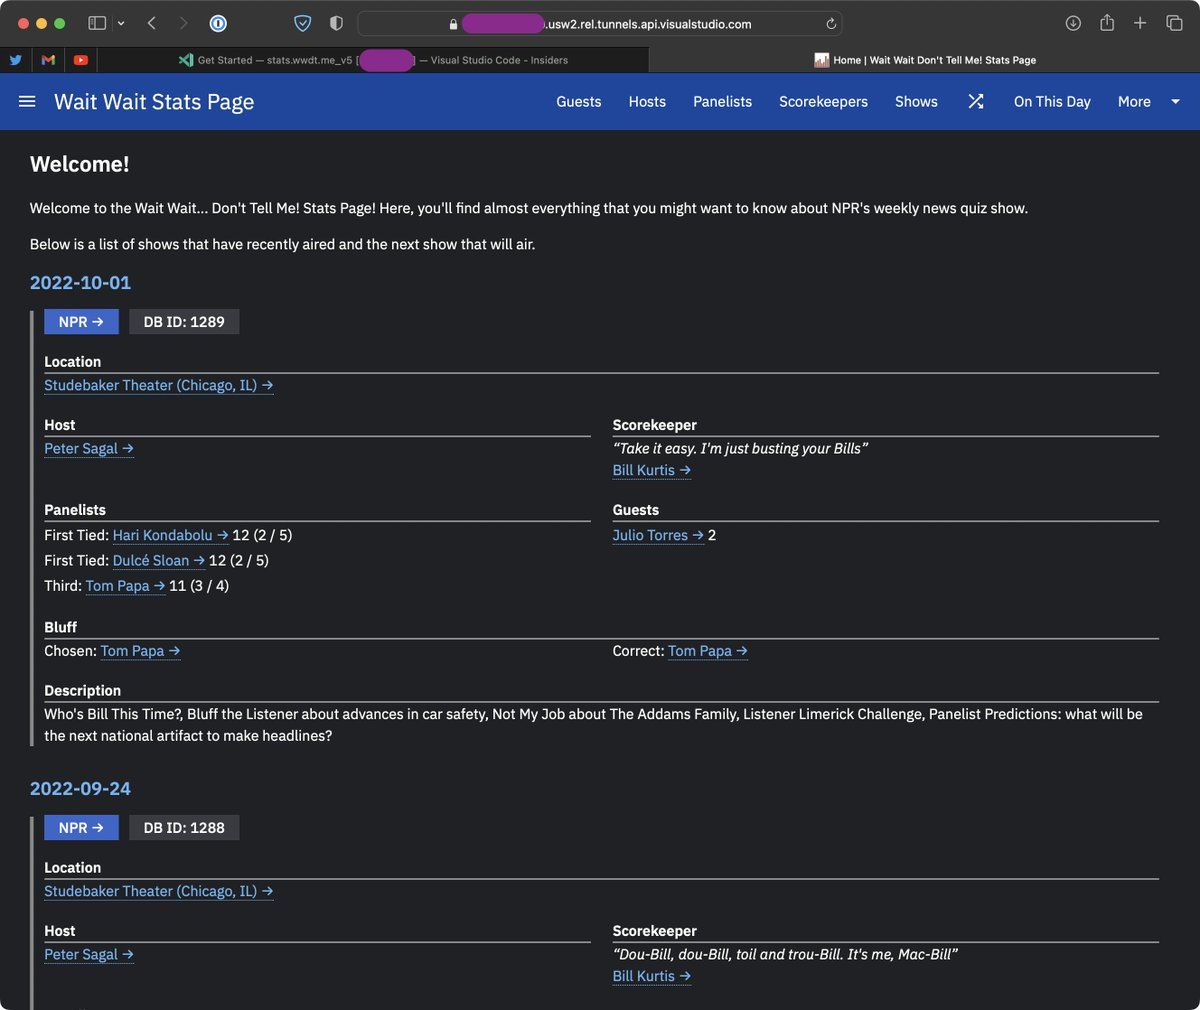The height and width of the screenshot is (1010, 1200).
Task: Open the Panelists navigation item
Action: click(722, 102)
